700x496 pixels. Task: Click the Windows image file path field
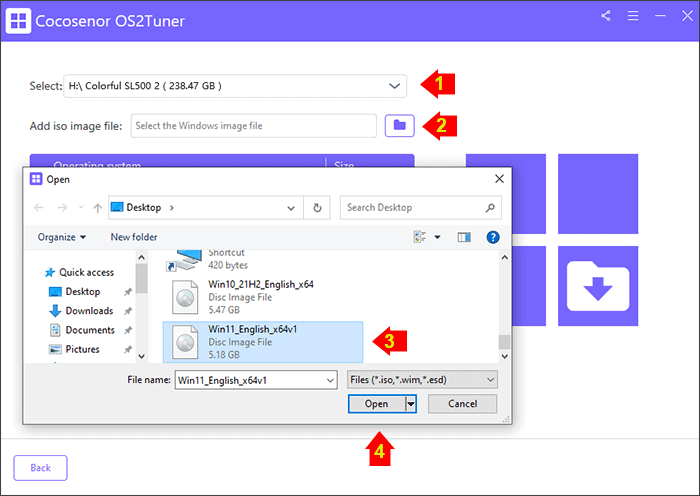pyautogui.click(x=254, y=126)
